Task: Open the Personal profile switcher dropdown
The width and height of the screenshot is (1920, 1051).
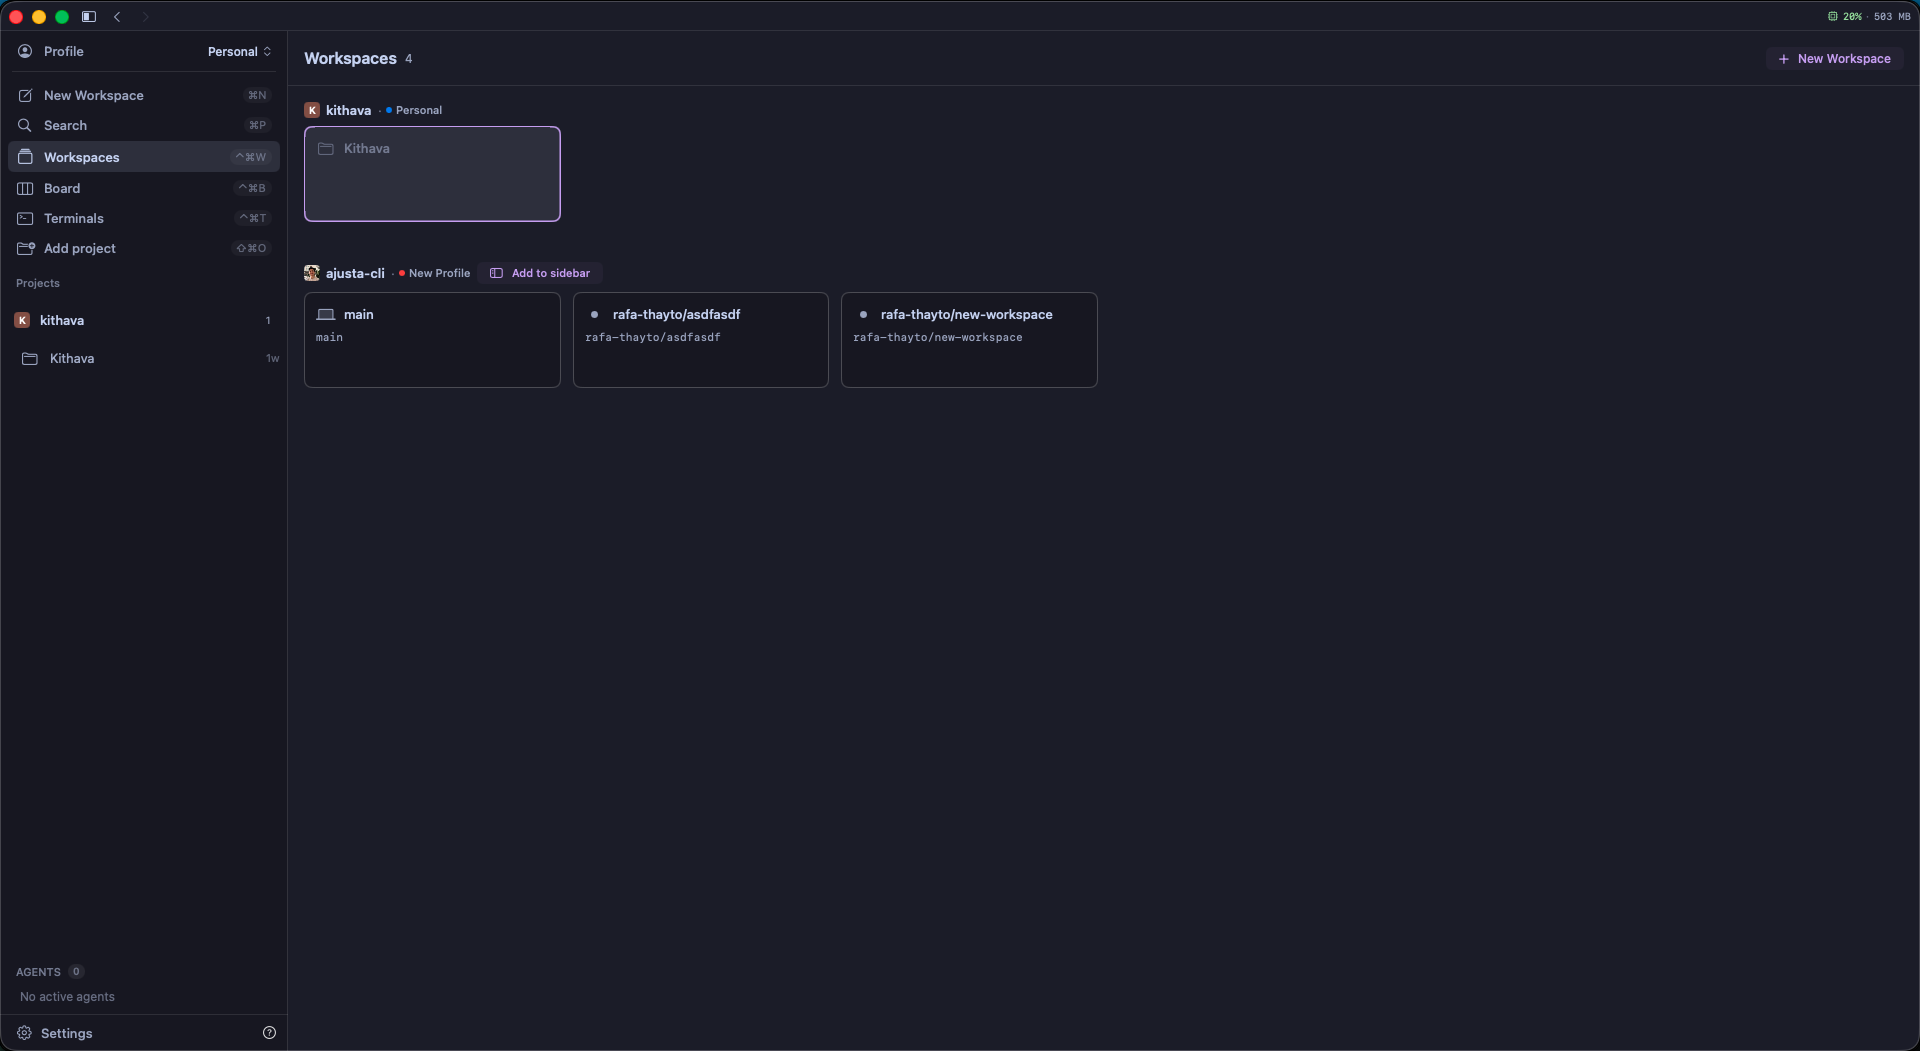Action: coord(240,51)
